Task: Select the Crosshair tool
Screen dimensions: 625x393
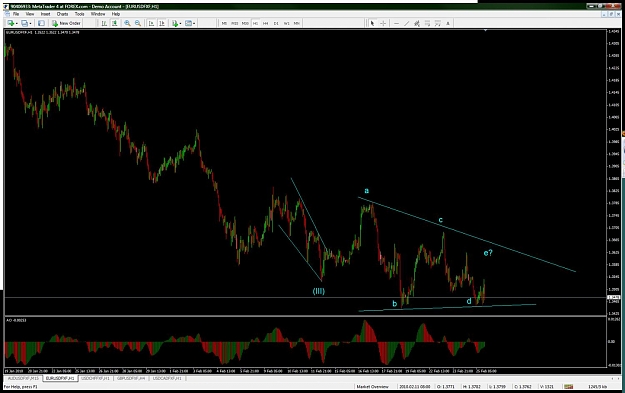Action: point(383,23)
